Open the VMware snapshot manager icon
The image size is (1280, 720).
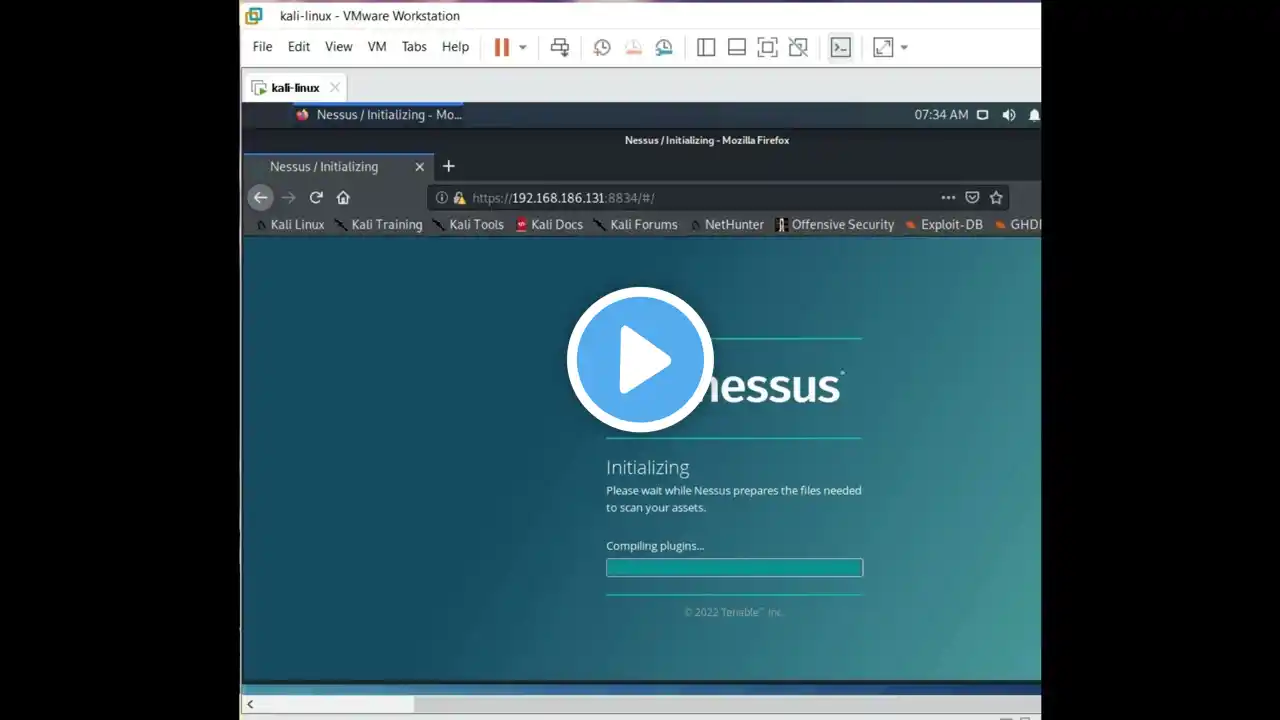pos(664,47)
